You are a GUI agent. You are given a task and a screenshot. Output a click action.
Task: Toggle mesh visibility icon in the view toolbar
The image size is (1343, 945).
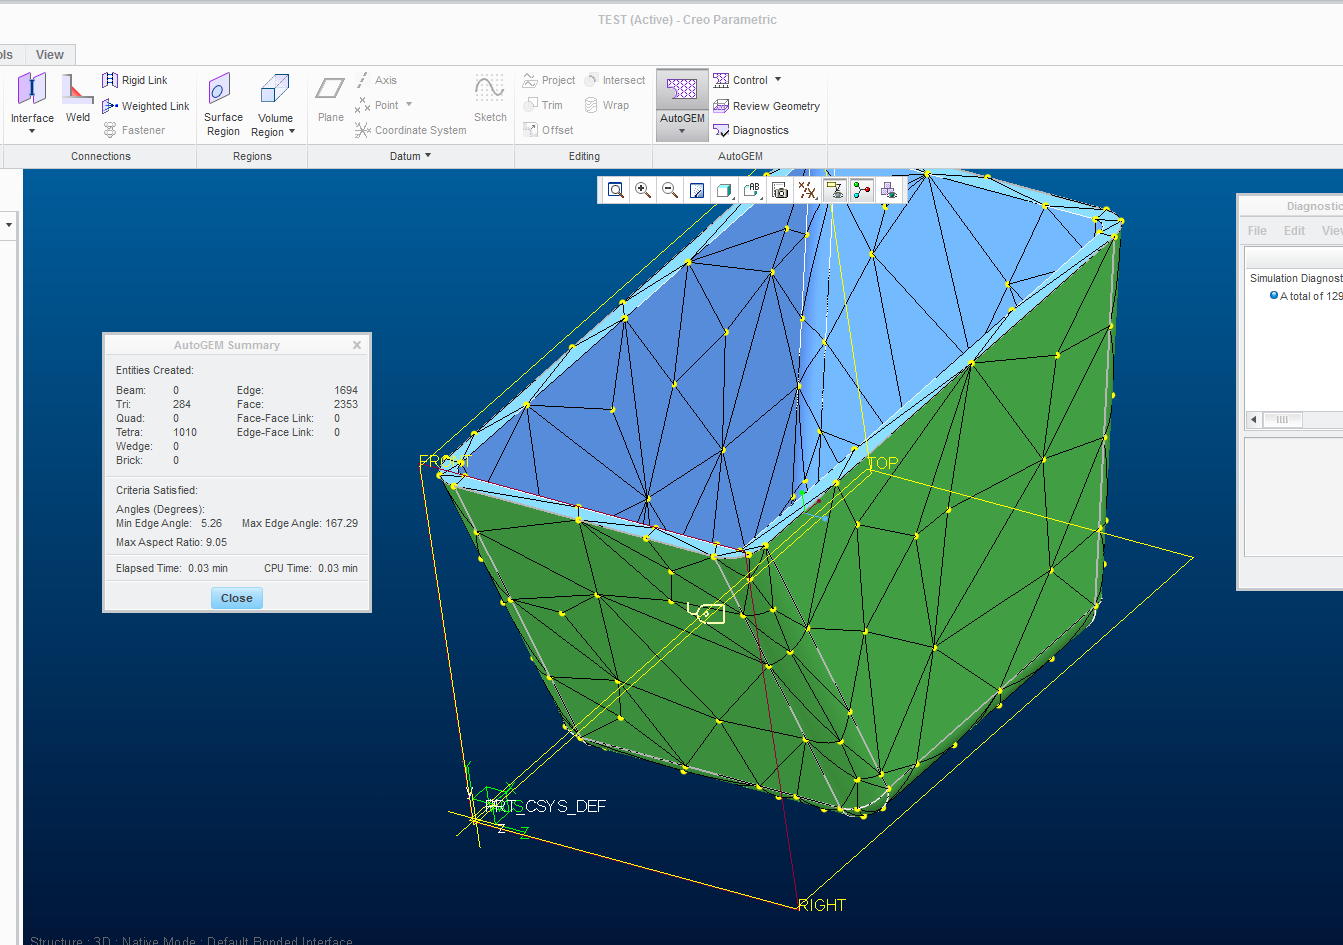(888, 190)
